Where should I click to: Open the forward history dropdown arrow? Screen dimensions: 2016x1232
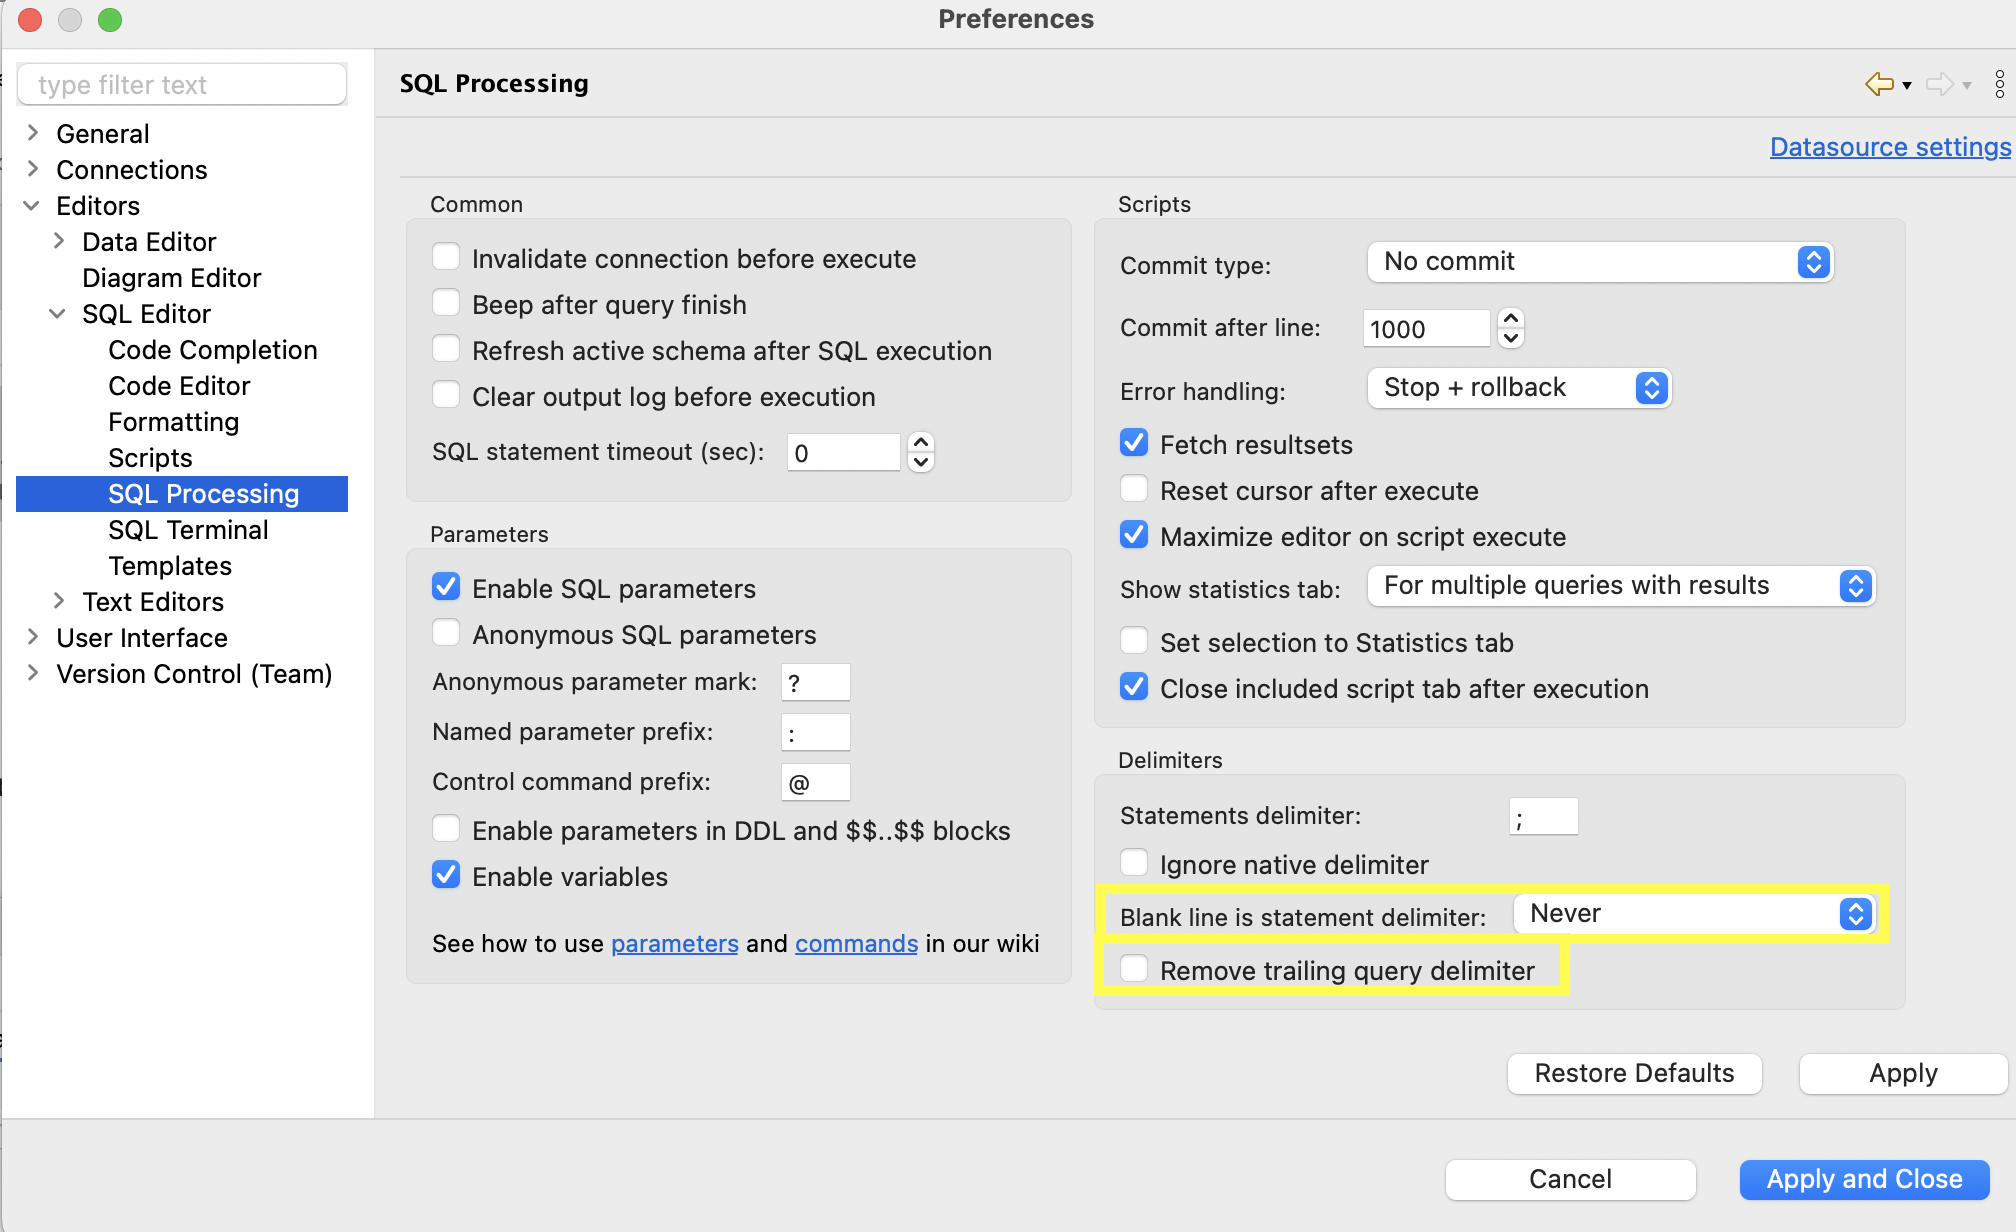tap(1967, 86)
